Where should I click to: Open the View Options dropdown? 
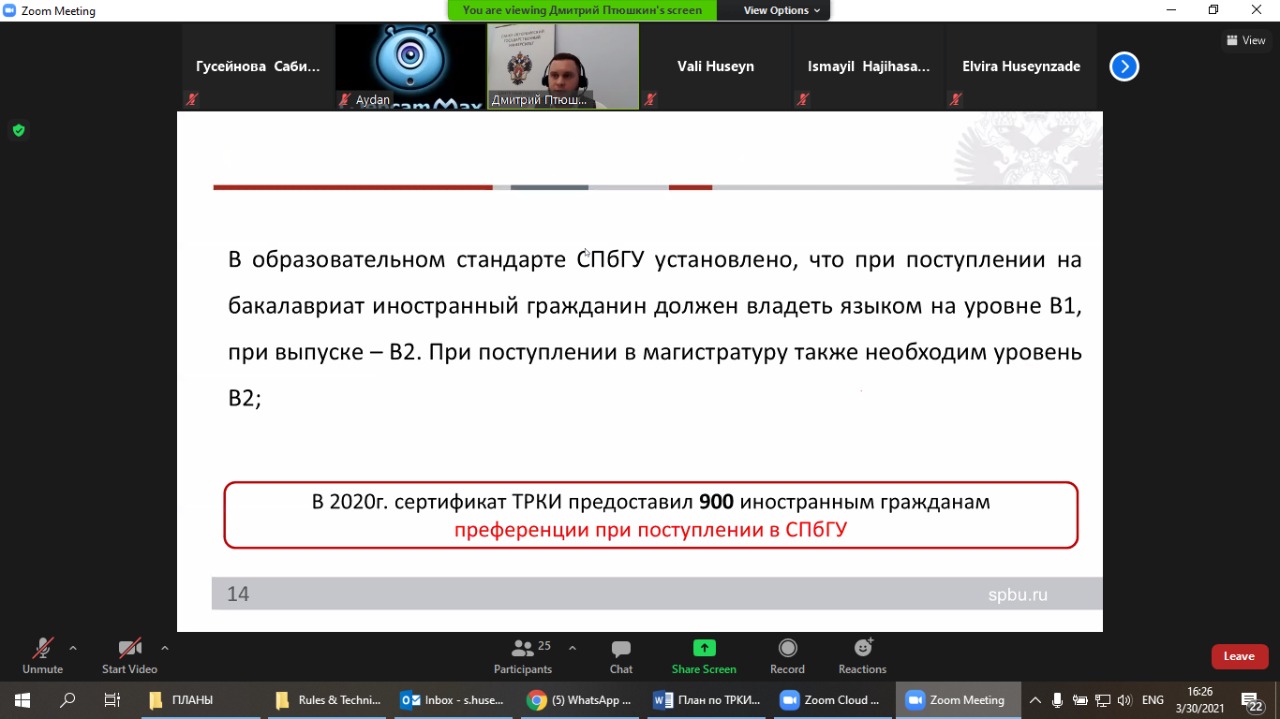(x=782, y=10)
